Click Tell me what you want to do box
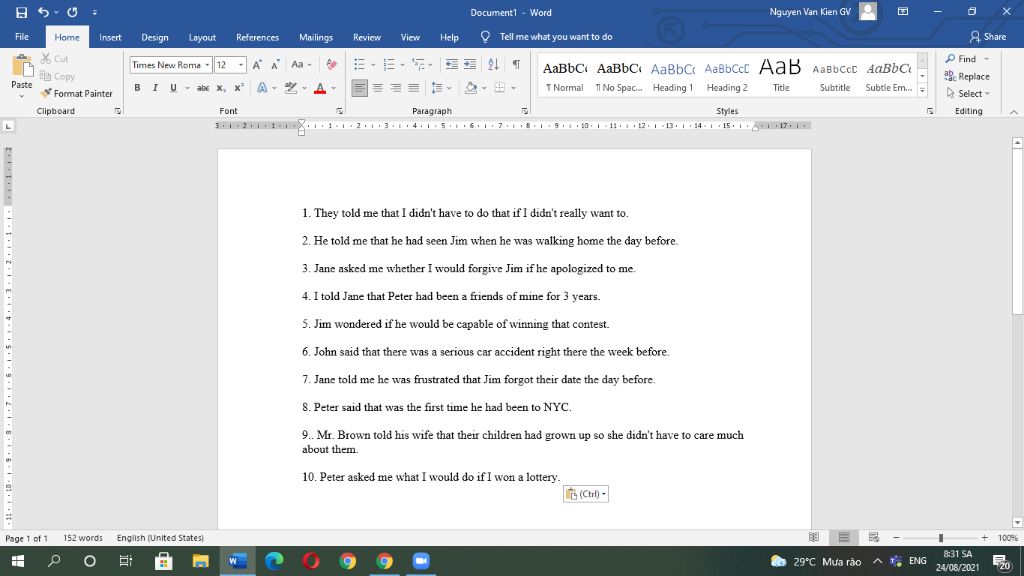 [x=556, y=37]
